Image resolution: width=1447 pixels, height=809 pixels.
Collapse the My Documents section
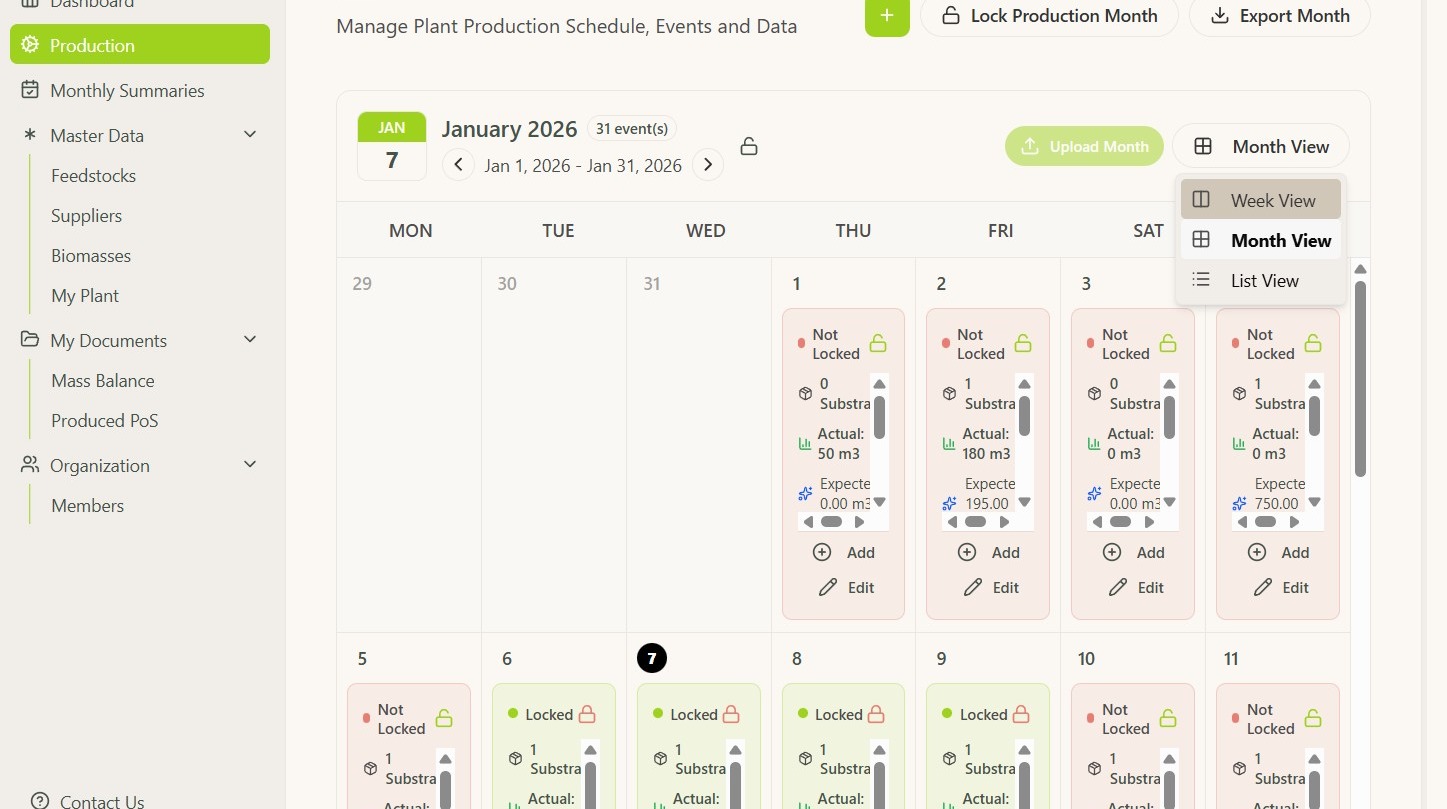click(x=250, y=340)
